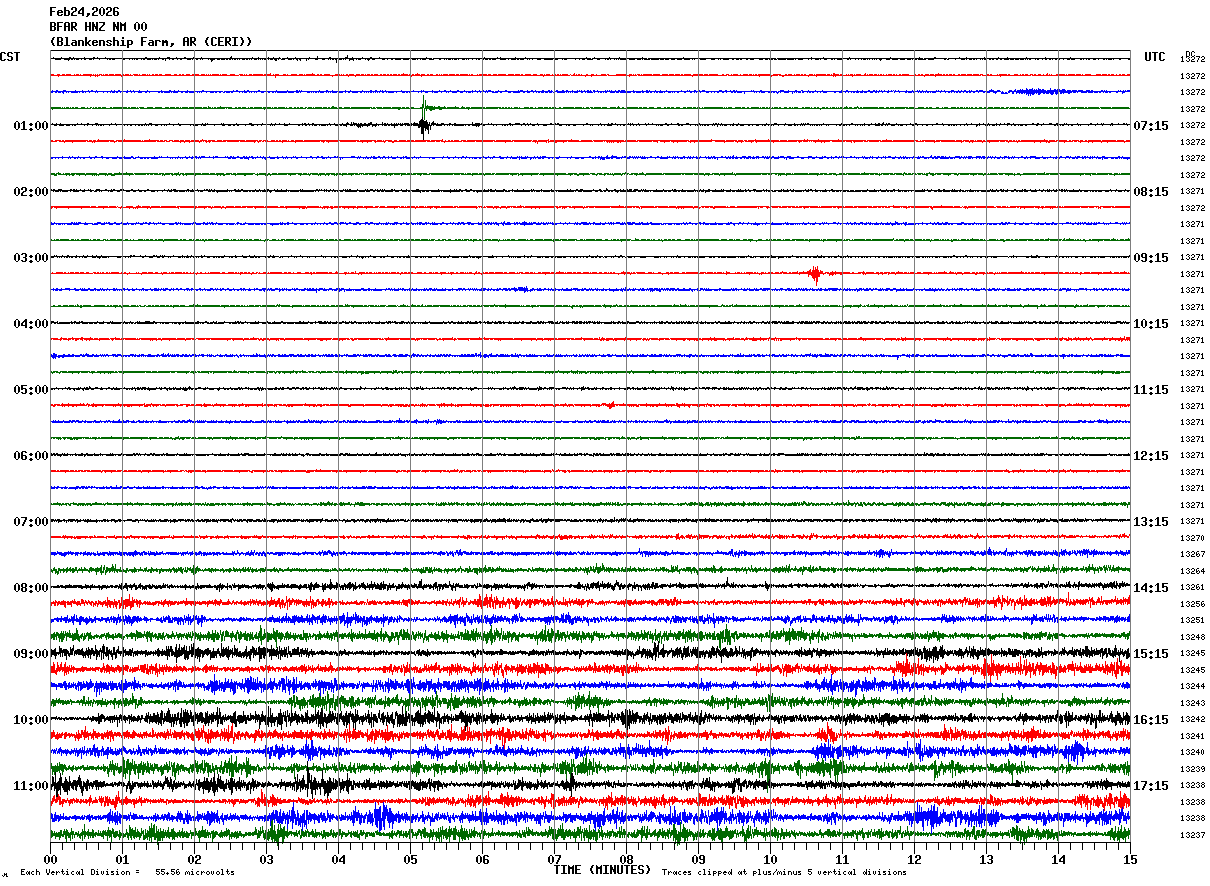
Task: Click the CST timezone label
Action: pos(10,57)
